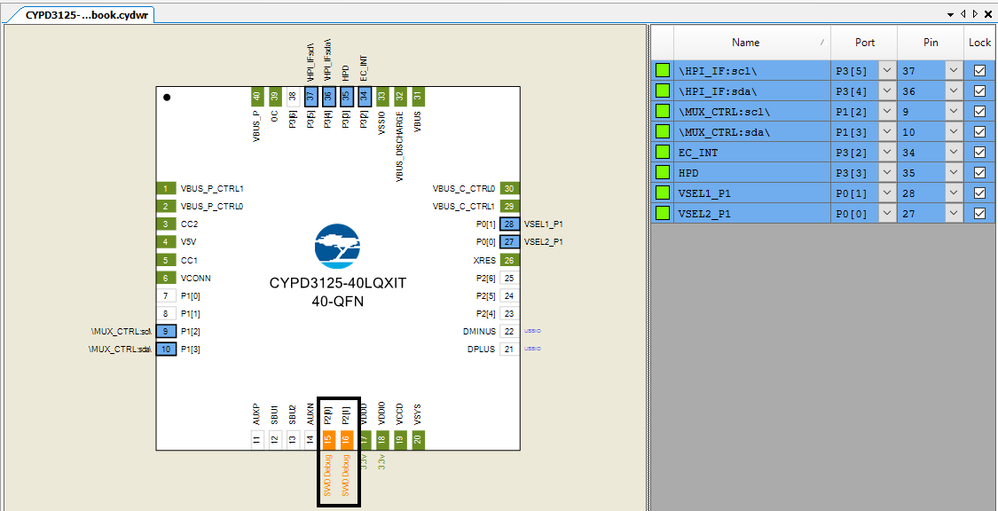Select pin 2 VBUS_P_CTRL0 on the chip
The image size is (998, 511).
165,206
